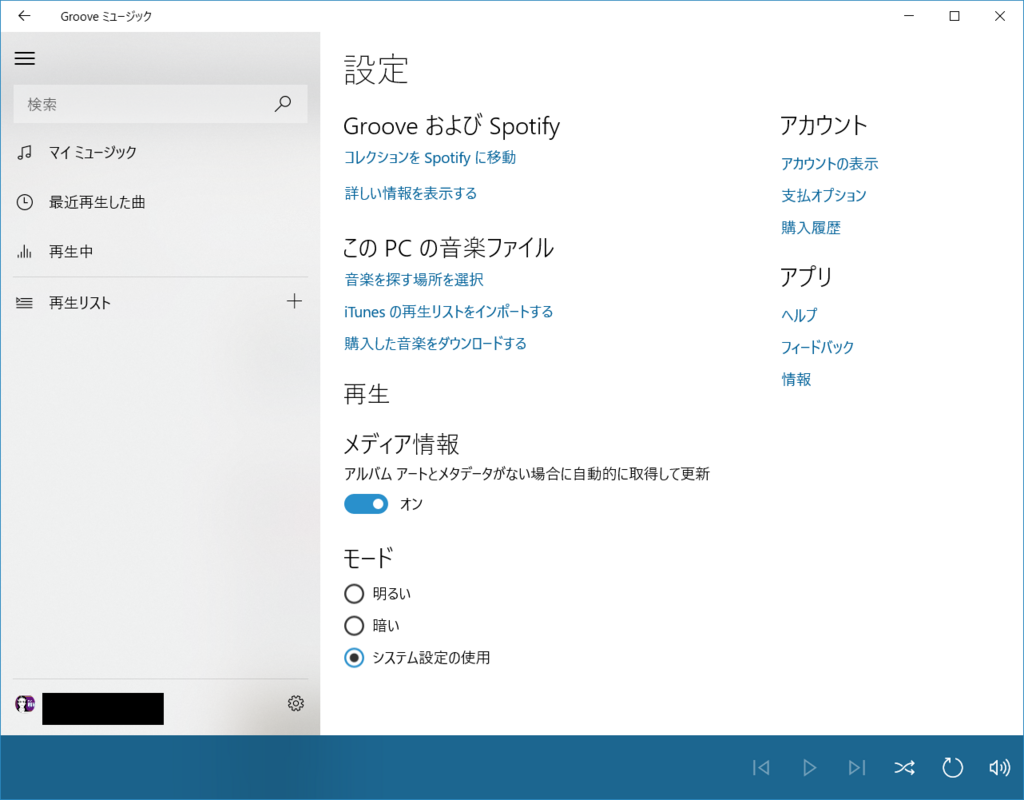This screenshot has width=1024, height=800.
Task: Toggle shuffle playback
Action: point(904,767)
